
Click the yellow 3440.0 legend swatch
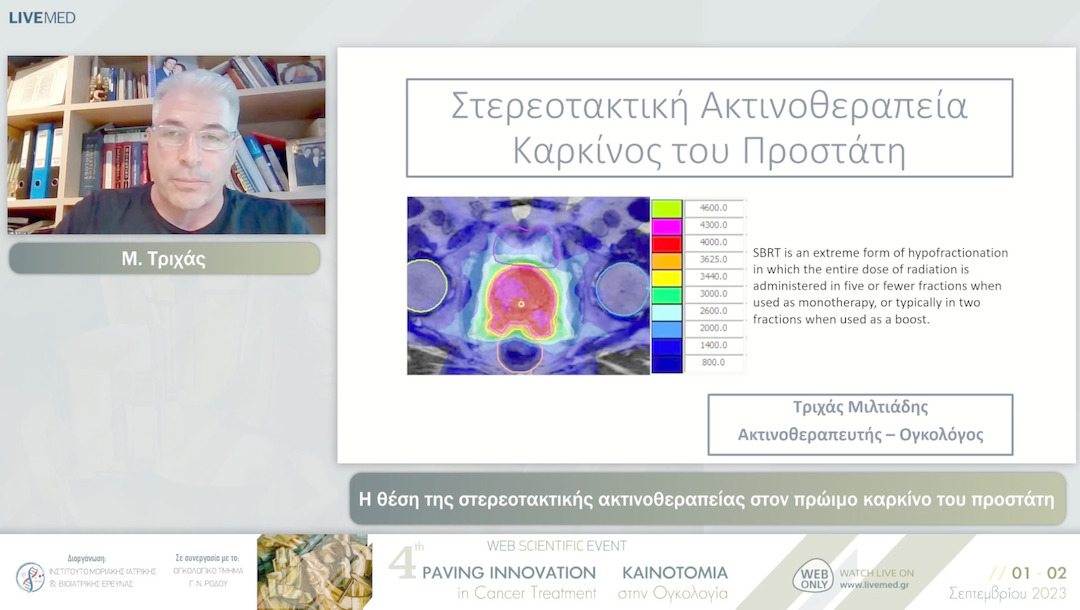667,277
